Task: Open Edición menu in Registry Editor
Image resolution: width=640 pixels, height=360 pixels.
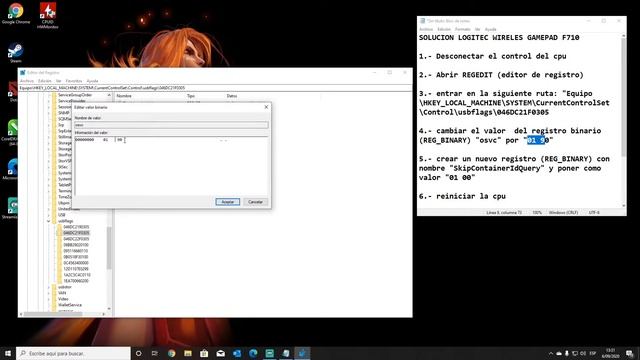Action: point(44,81)
